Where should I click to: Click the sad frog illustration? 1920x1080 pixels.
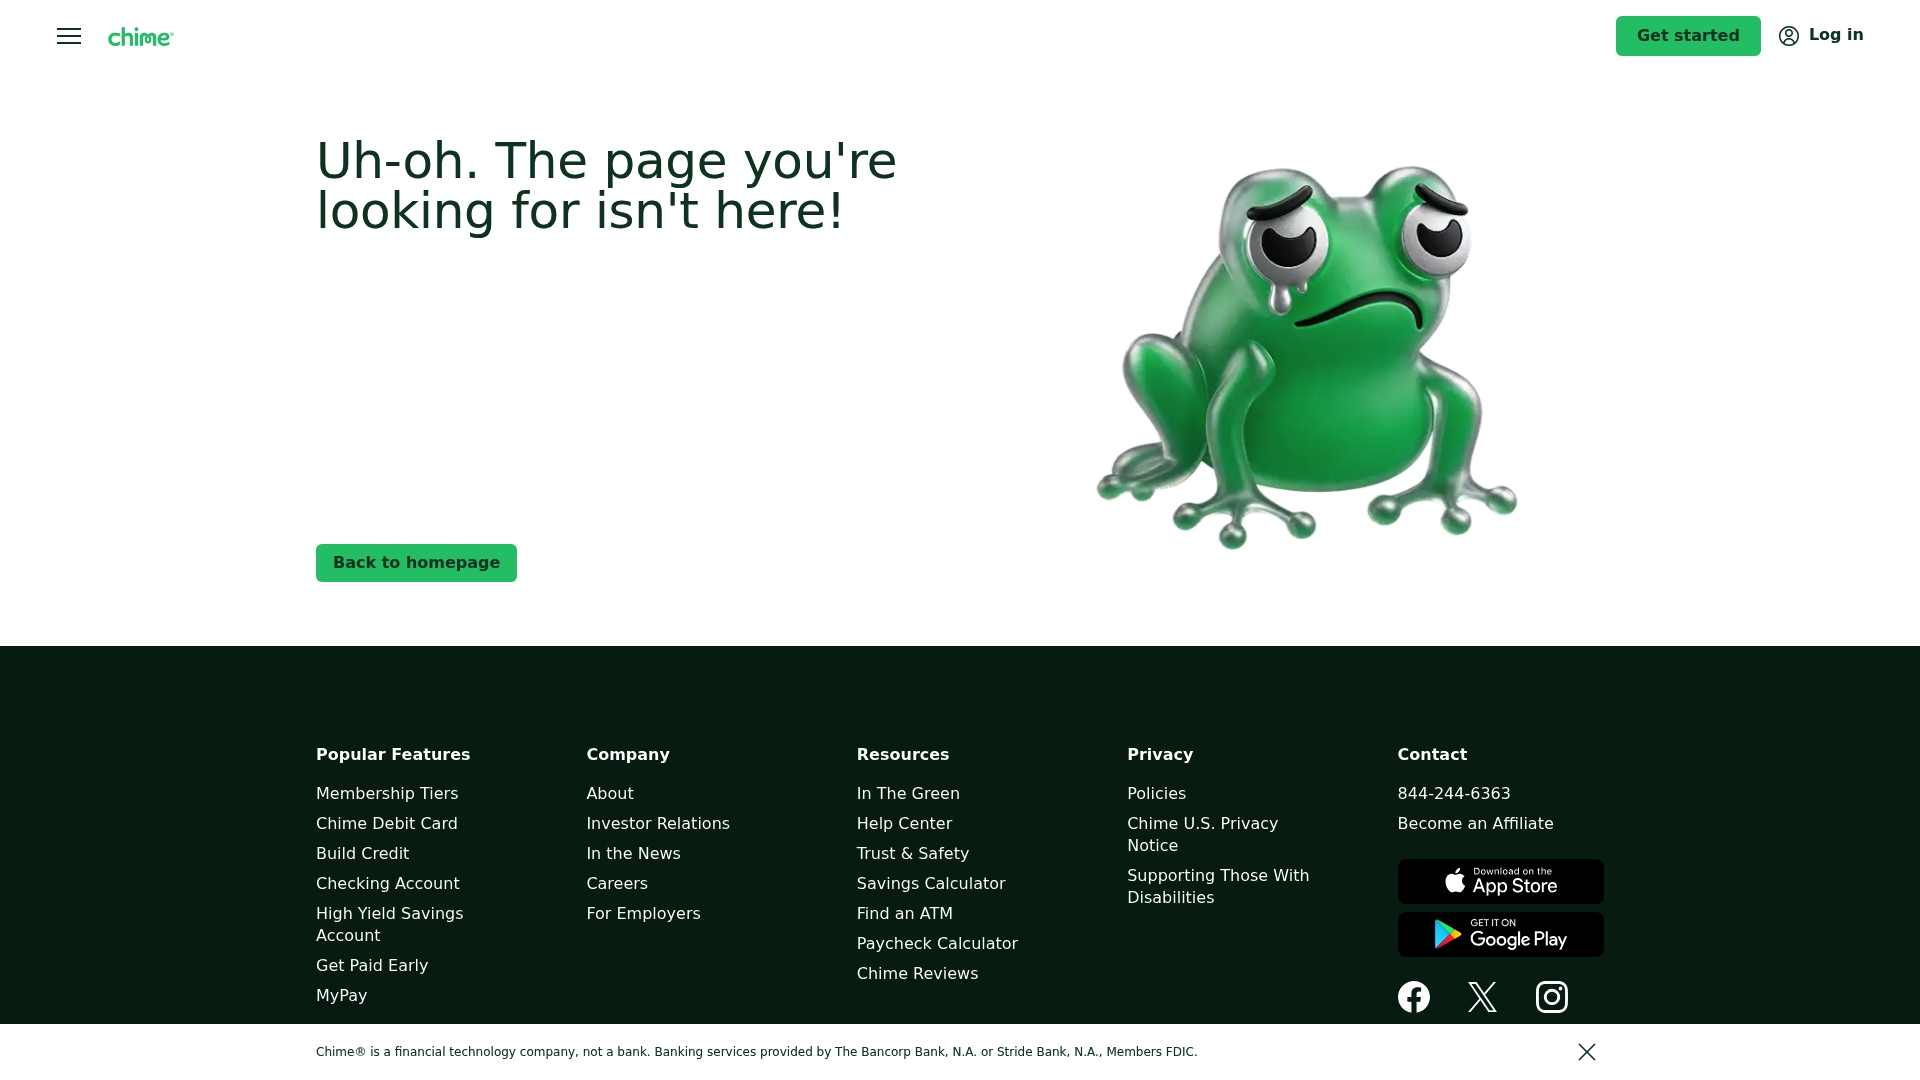click(1306, 357)
